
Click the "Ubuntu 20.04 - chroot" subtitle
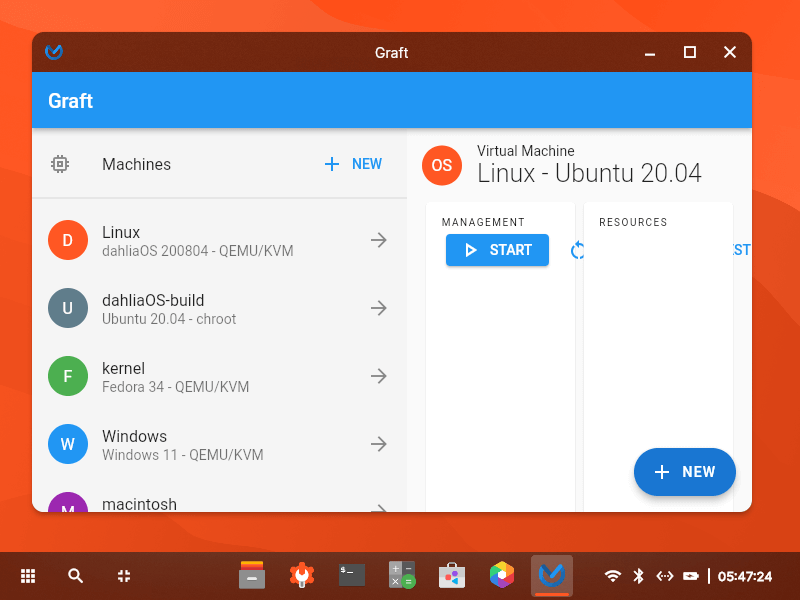(x=169, y=319)
